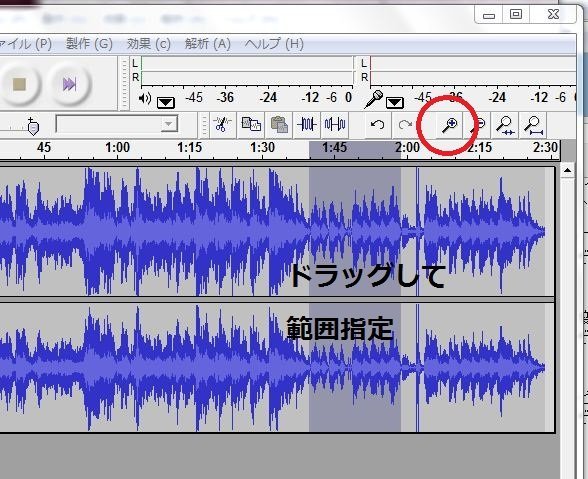Open the recording meter dropdown arrow
The image size is (588, 479).
[x=394, y=102]
